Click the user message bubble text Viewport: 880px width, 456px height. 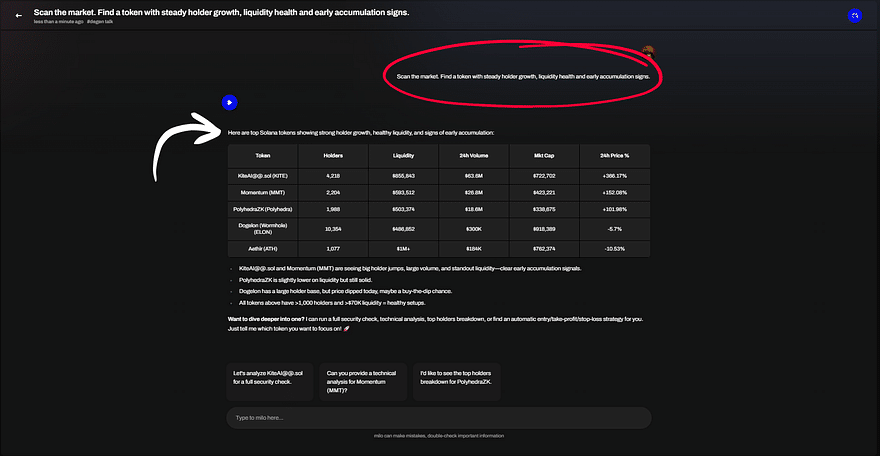click(522, 76)
